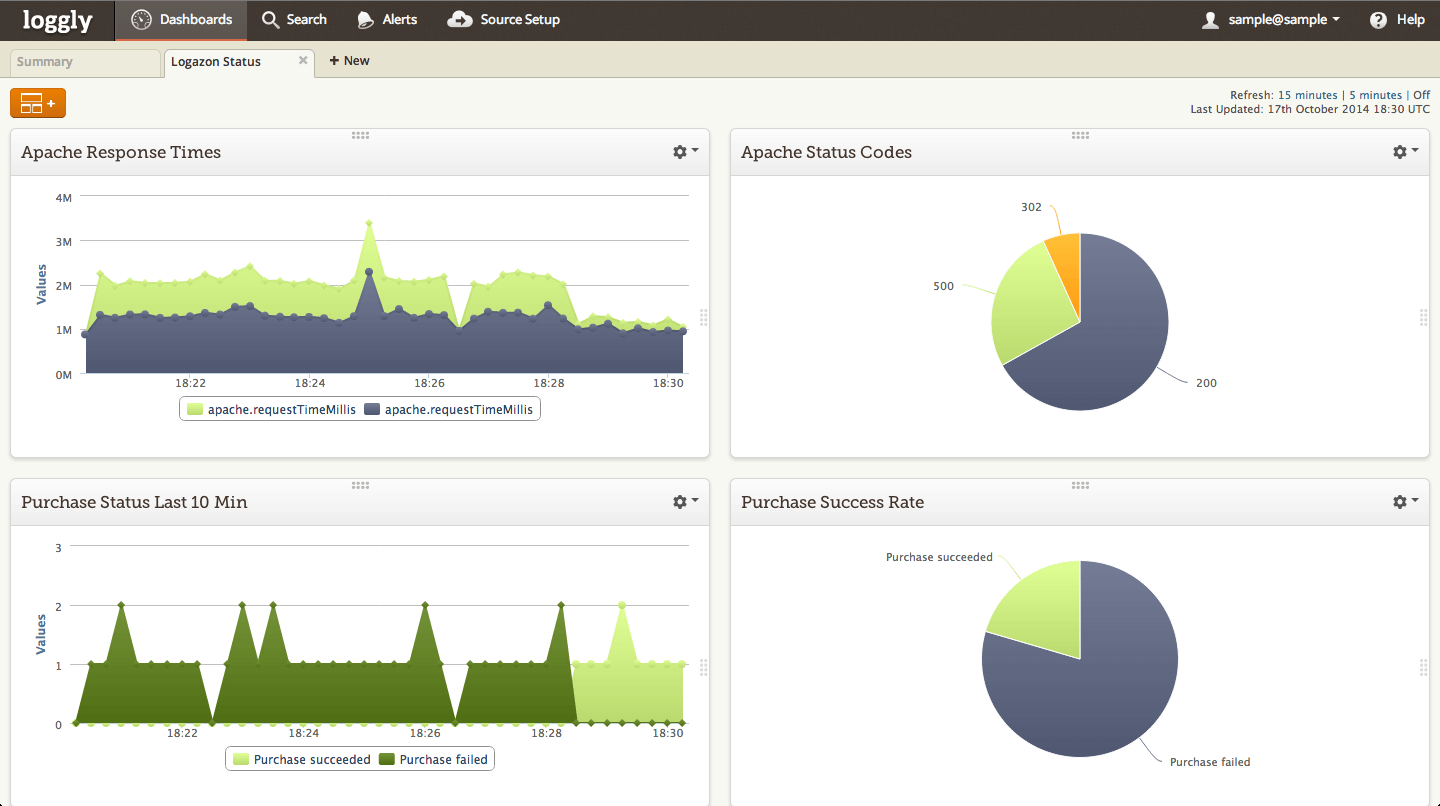Set refresh interval to 15 minutes
Viewport: 1440px width, 806px height.
[x=1307, y=95]
